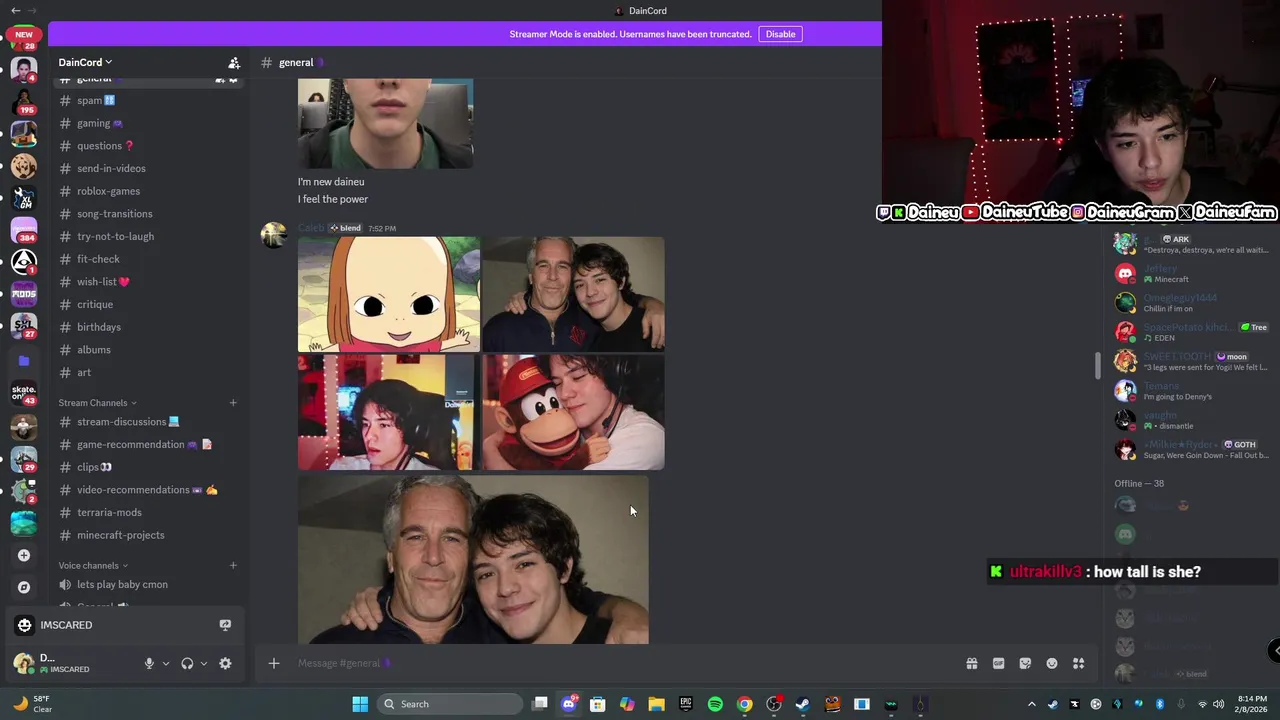Create channel in Voice channels category
Screen dimensions: 1280x720
tap(233, 566)
